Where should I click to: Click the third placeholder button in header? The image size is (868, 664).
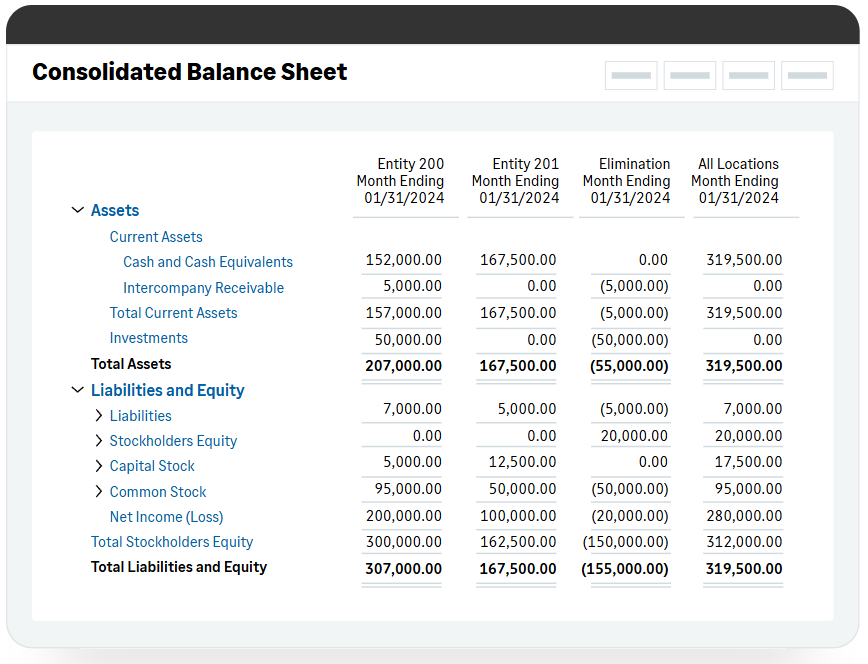[748, 75]
